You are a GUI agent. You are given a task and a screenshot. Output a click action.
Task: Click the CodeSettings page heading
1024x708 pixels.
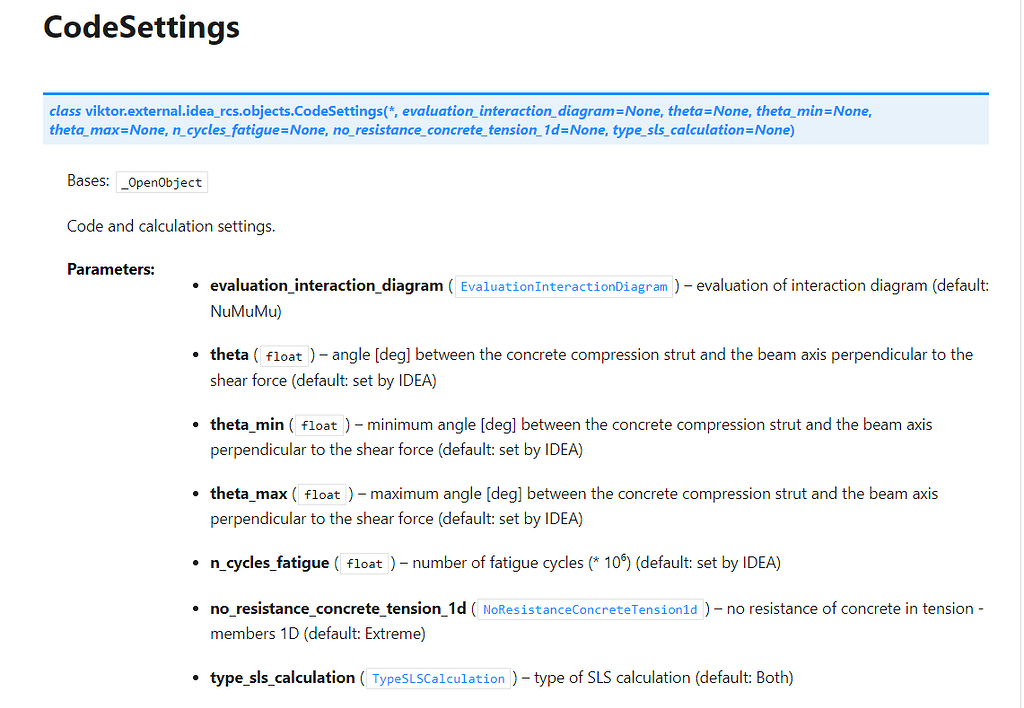141,27
